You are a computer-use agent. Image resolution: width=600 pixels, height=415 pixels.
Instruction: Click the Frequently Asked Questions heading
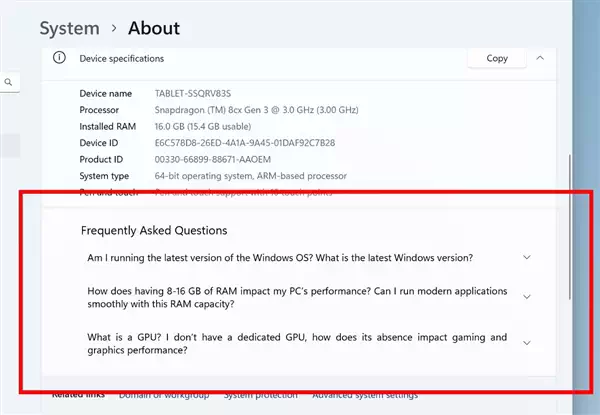coord(154,231)
